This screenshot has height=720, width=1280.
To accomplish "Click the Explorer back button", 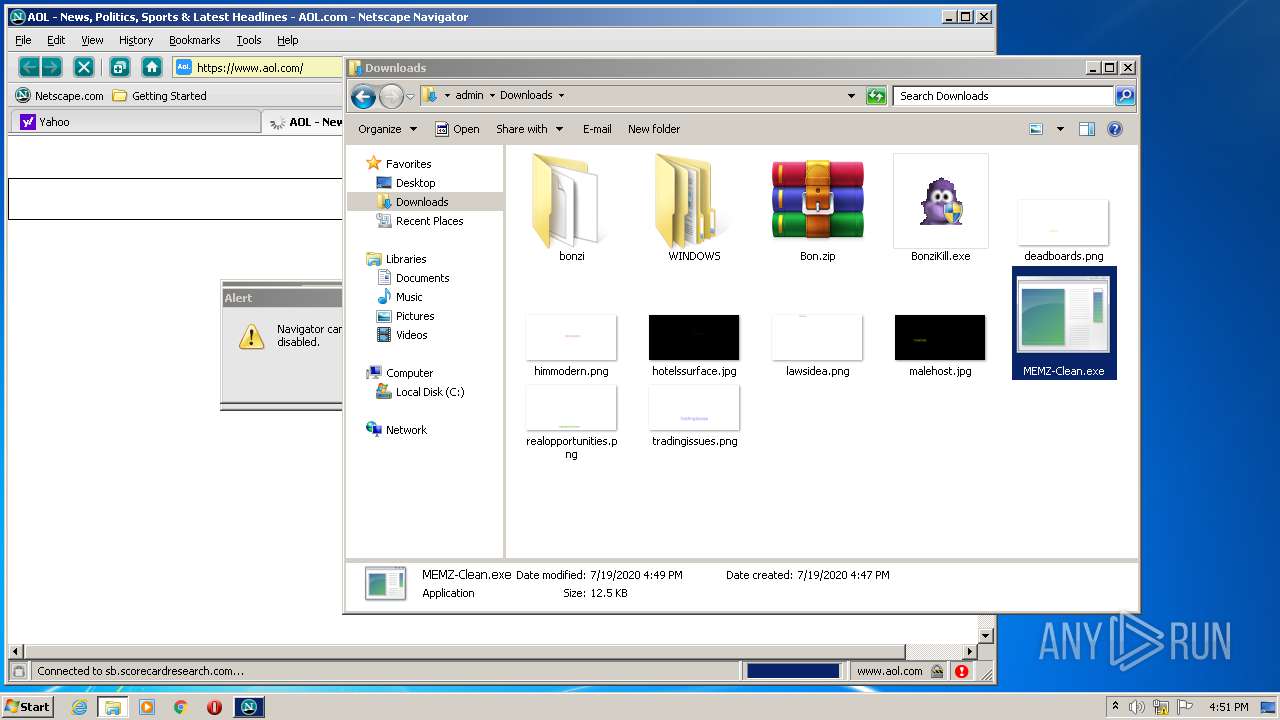I will click(364, 96).
